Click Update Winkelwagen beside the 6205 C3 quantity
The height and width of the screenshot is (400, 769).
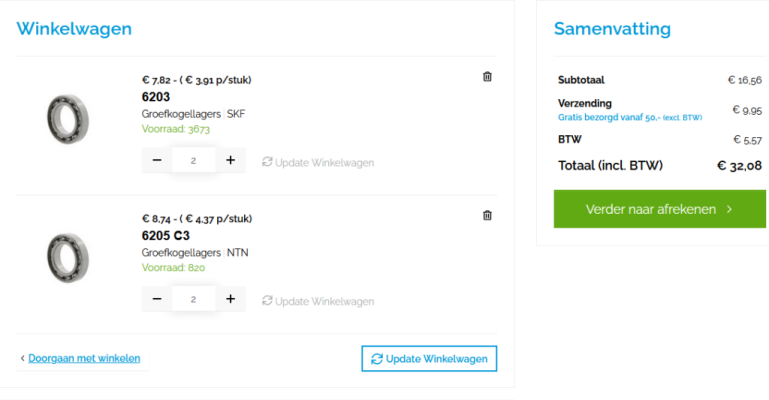(318, 301)
